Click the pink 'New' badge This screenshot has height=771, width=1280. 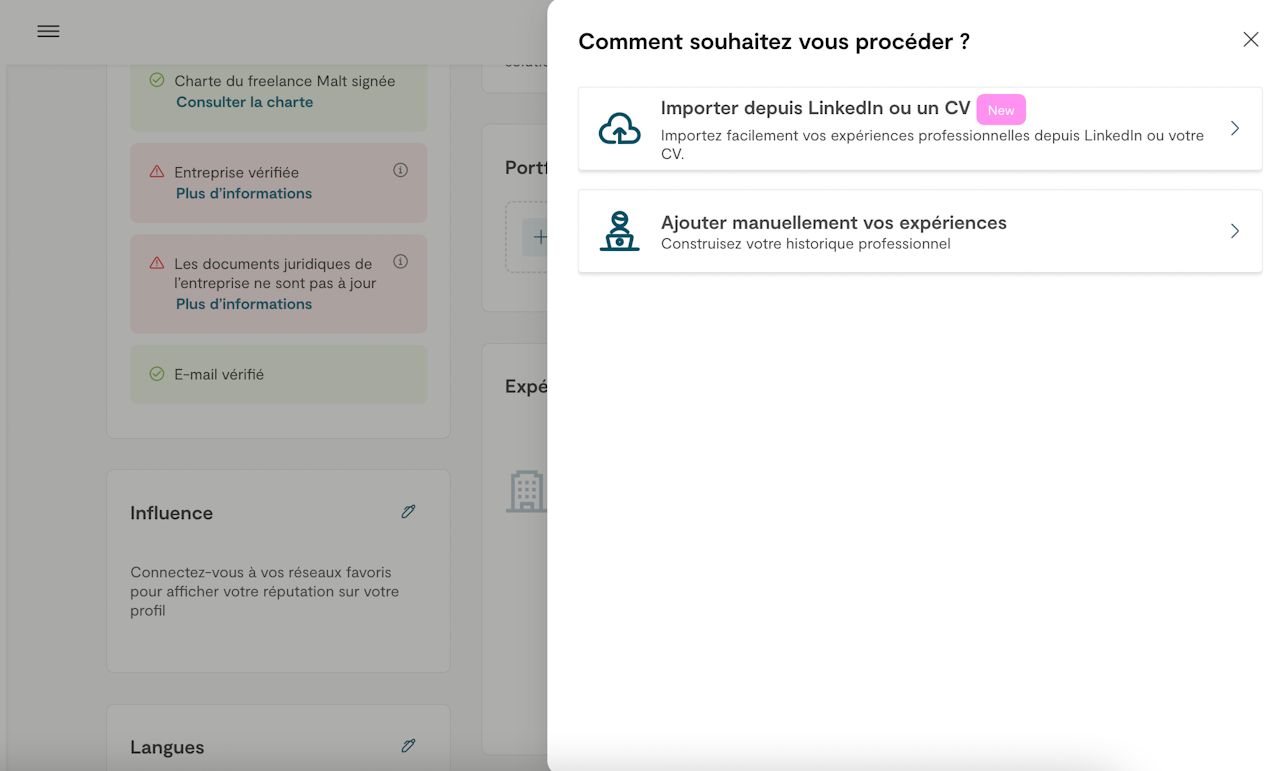coord(1001,110)
